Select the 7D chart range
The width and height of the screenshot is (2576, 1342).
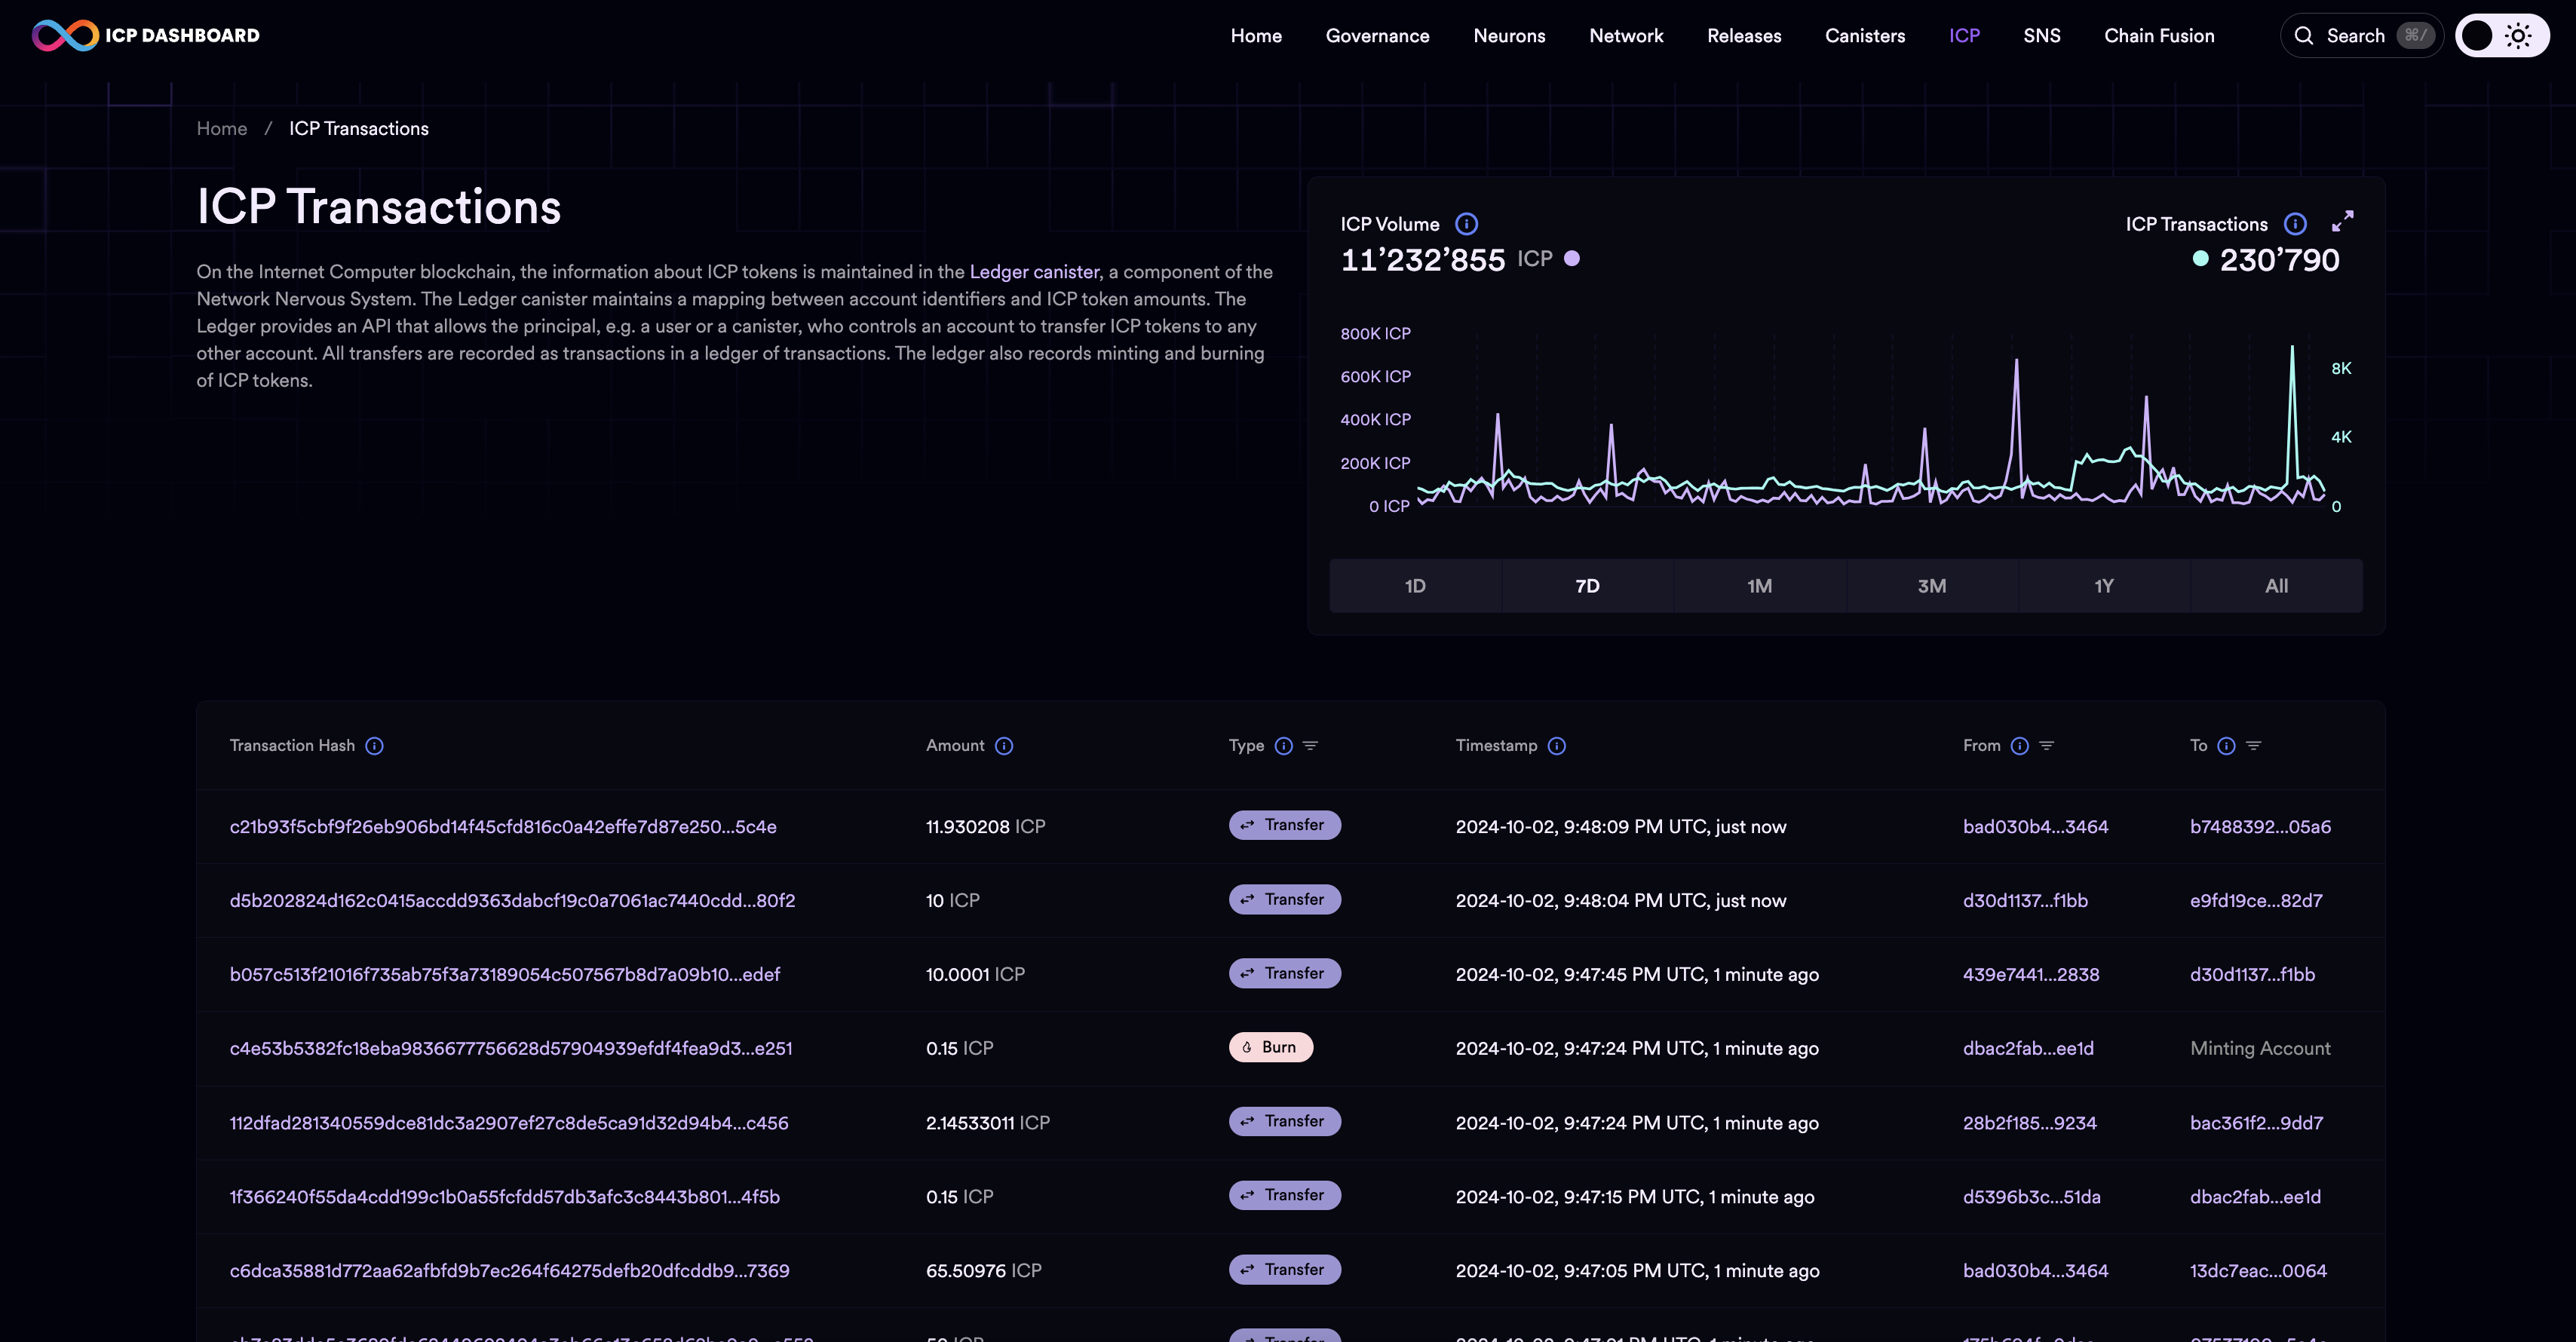tap(1587, 586)
